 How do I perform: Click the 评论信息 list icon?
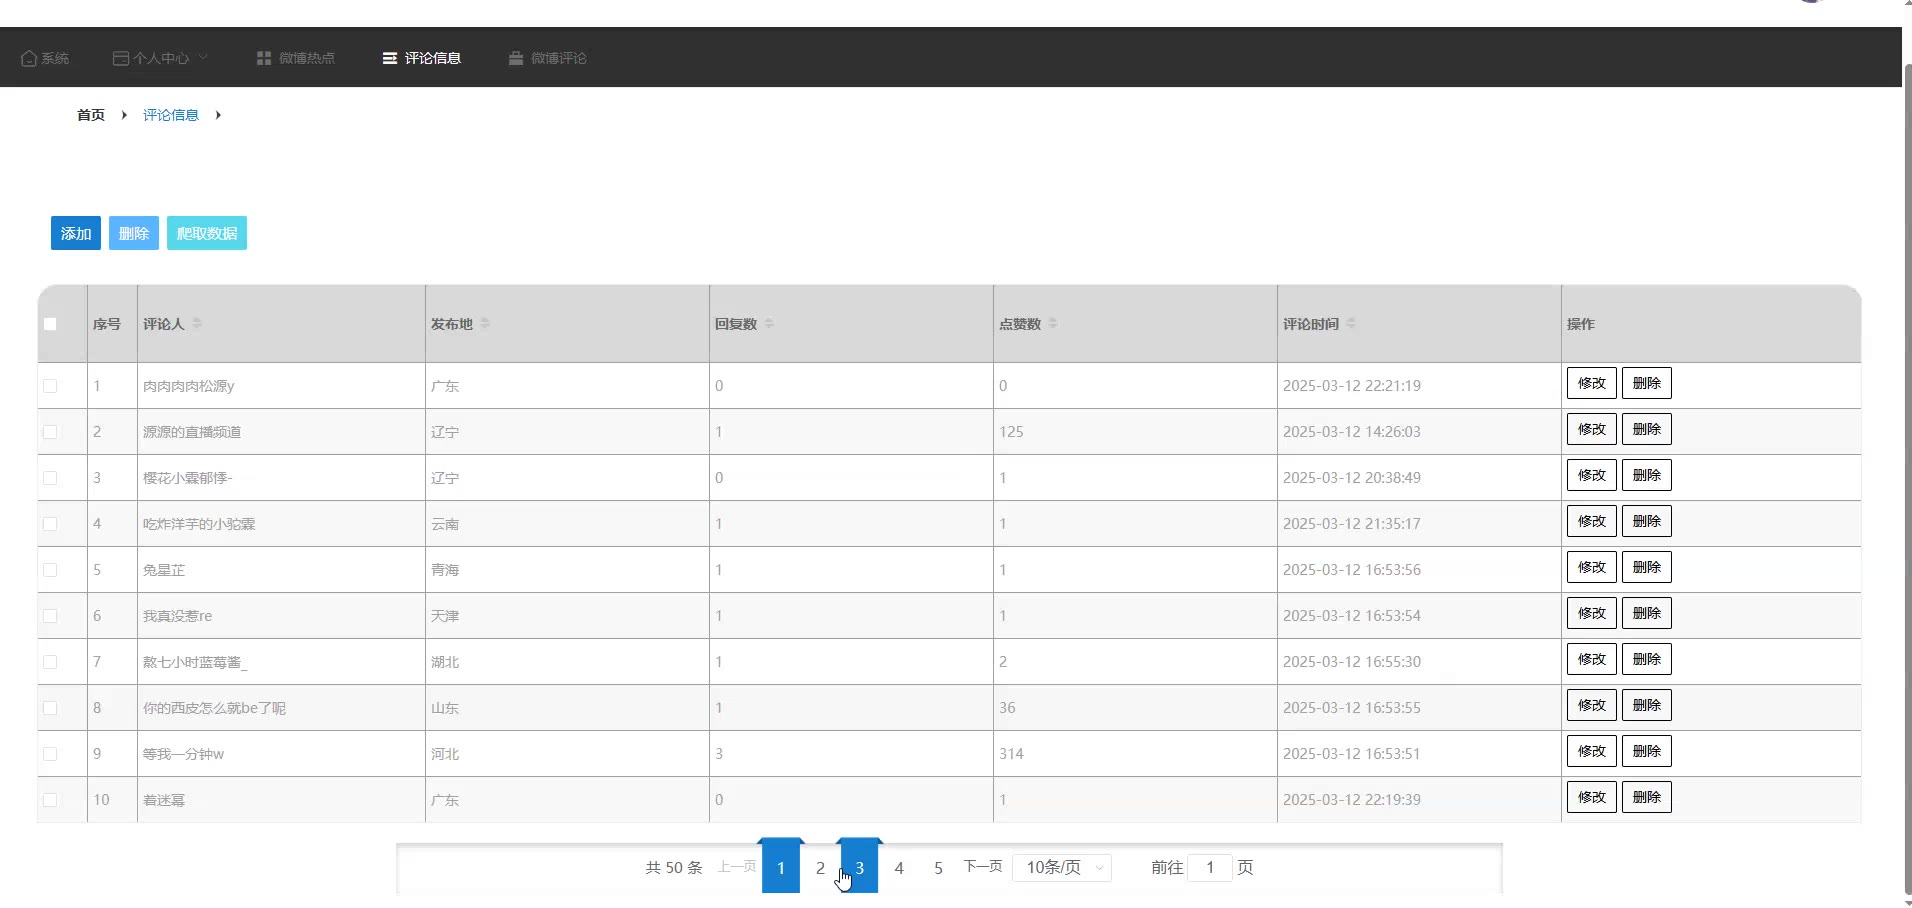[x=390, y=58]
